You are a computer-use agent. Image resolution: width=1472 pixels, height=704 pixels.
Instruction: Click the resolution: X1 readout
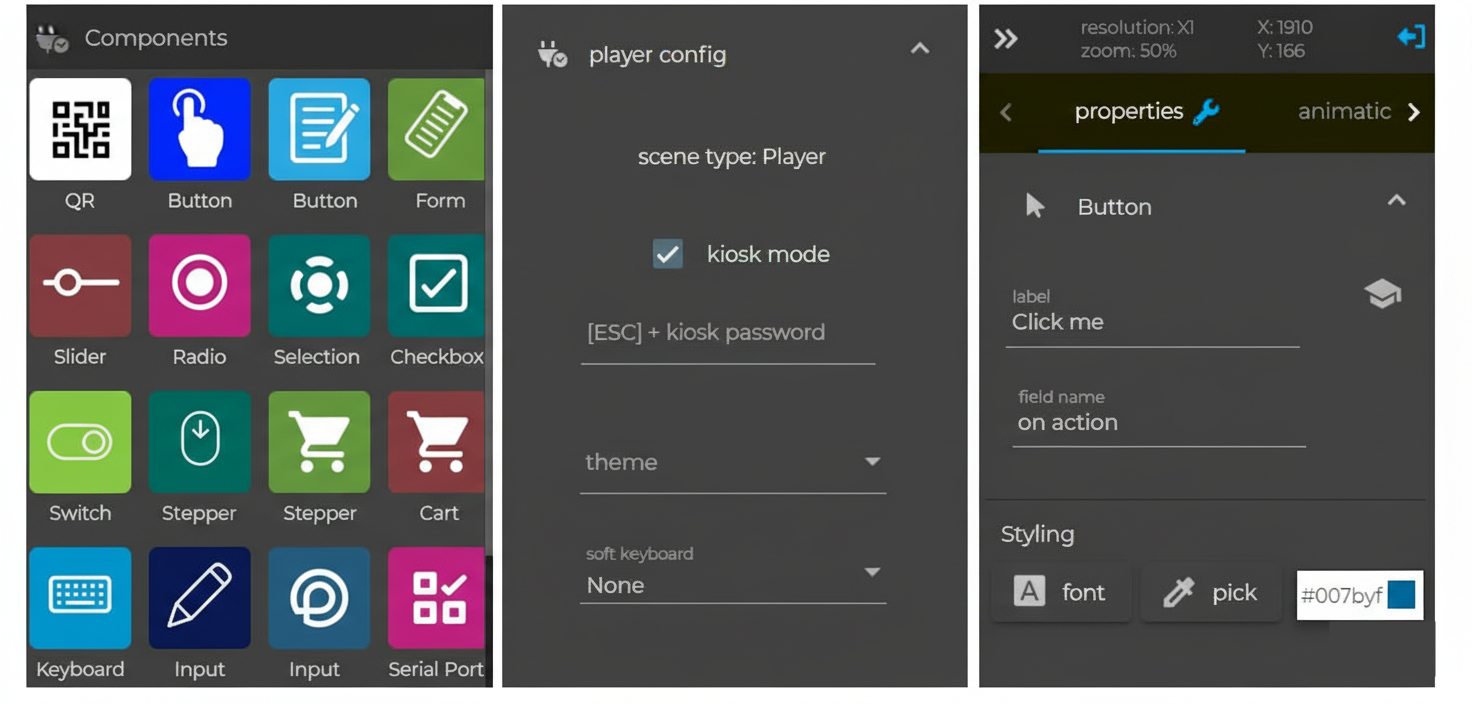click(1137, 28)
